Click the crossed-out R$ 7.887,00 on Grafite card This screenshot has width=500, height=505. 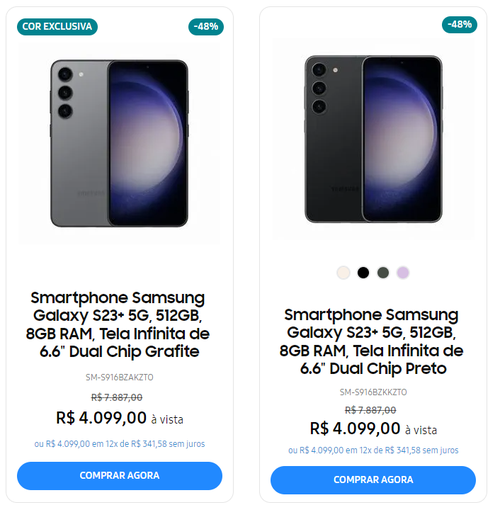pos(117,397)
